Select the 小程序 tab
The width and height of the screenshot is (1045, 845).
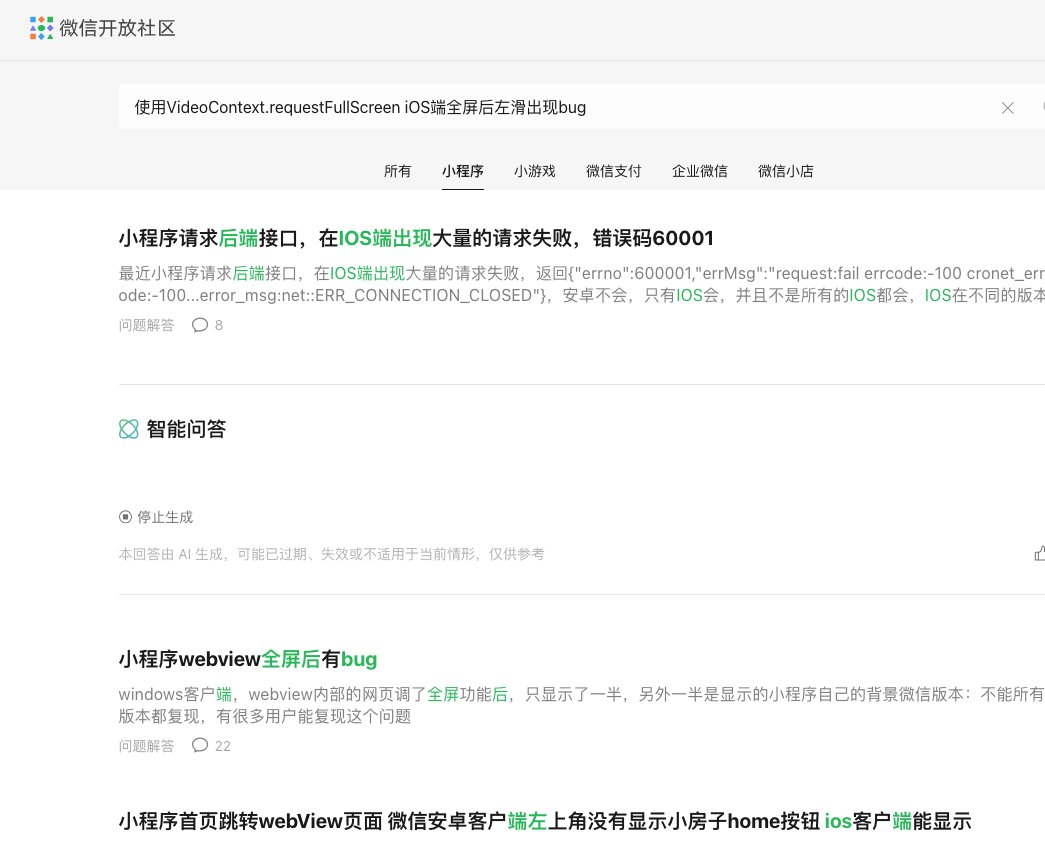click(462, 171)
